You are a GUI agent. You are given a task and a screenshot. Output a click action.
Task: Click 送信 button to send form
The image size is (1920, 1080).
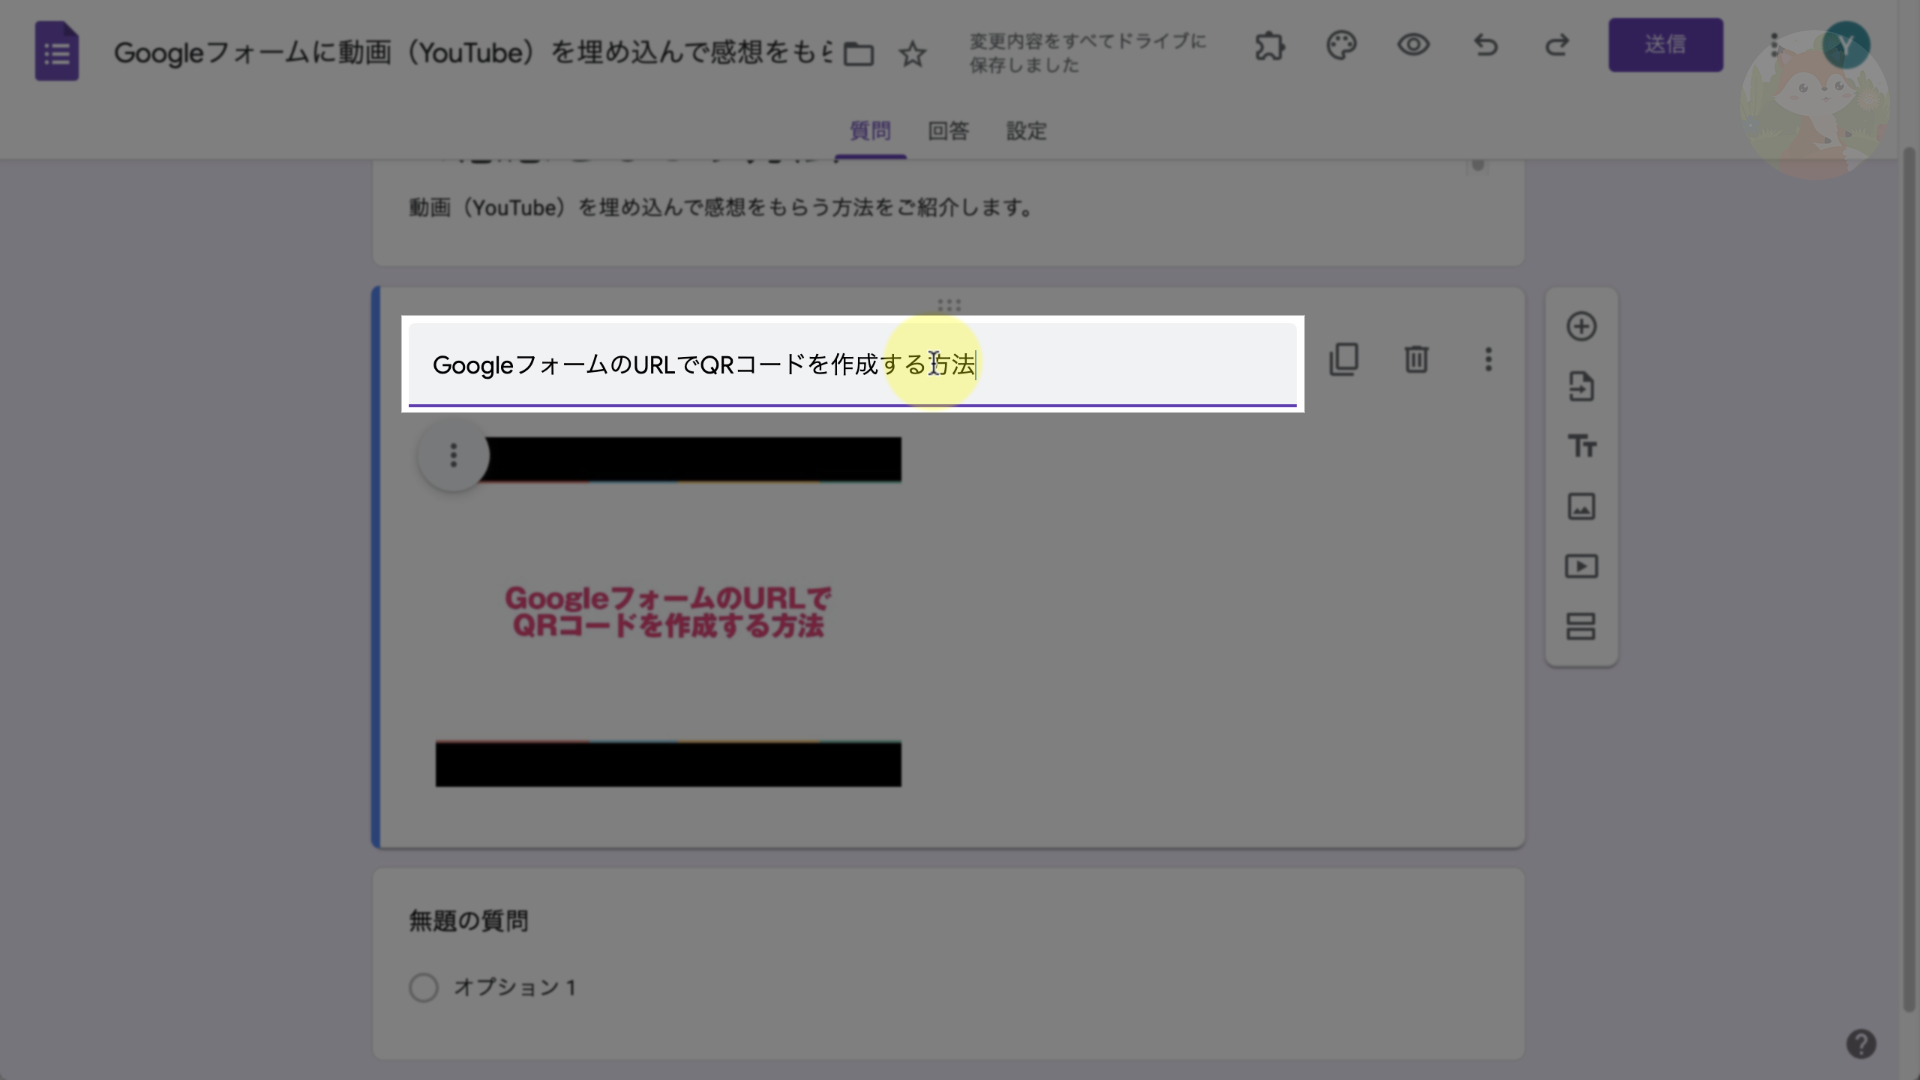(1664, 44)
